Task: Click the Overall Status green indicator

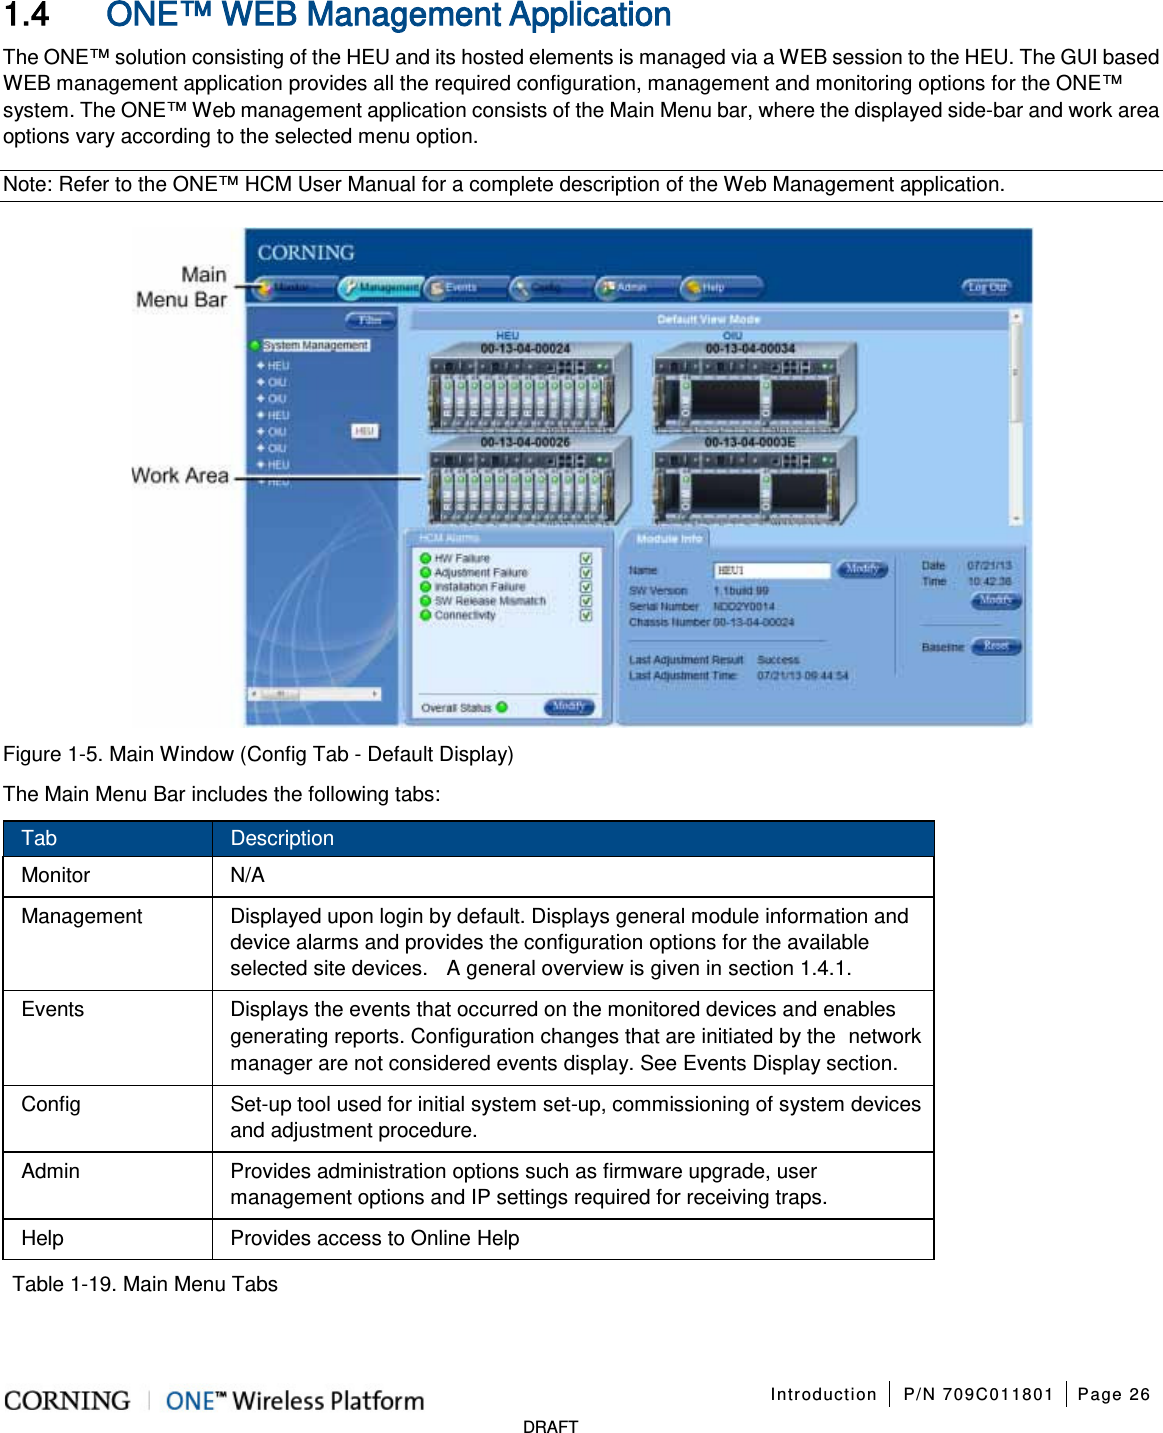Action: tap(502, 707)
